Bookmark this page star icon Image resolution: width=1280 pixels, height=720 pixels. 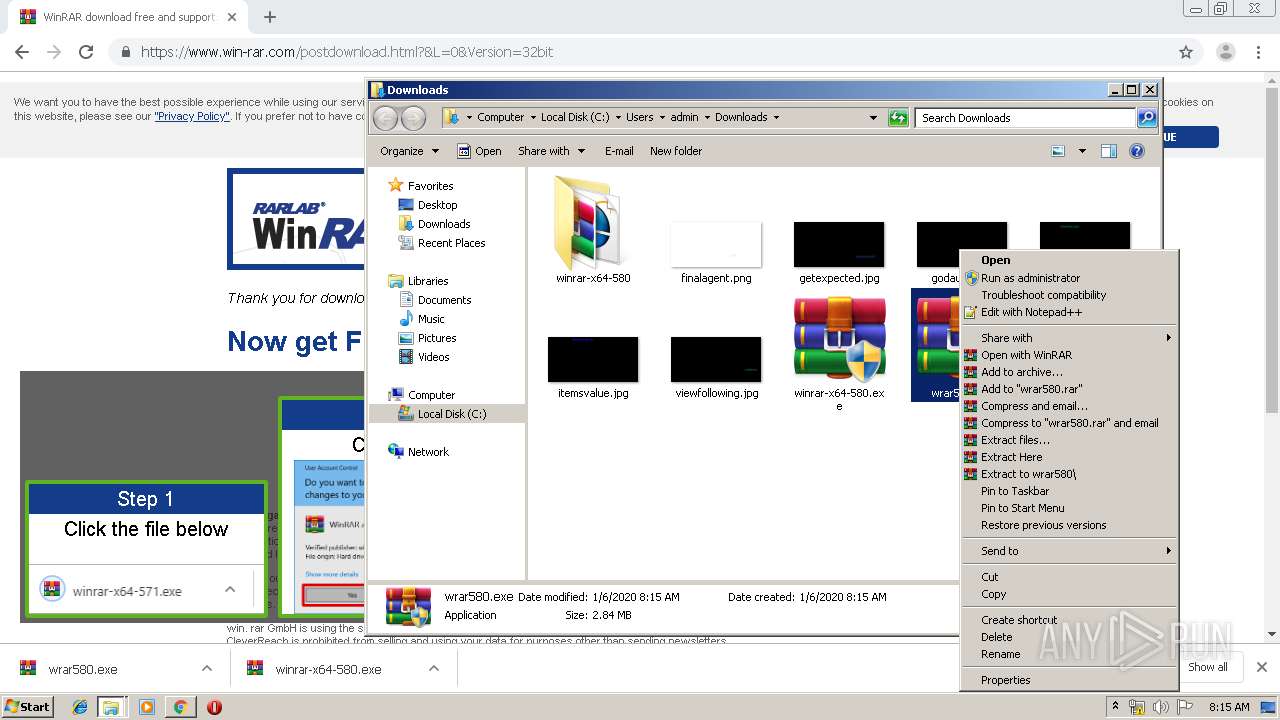tap(1186, 52)
